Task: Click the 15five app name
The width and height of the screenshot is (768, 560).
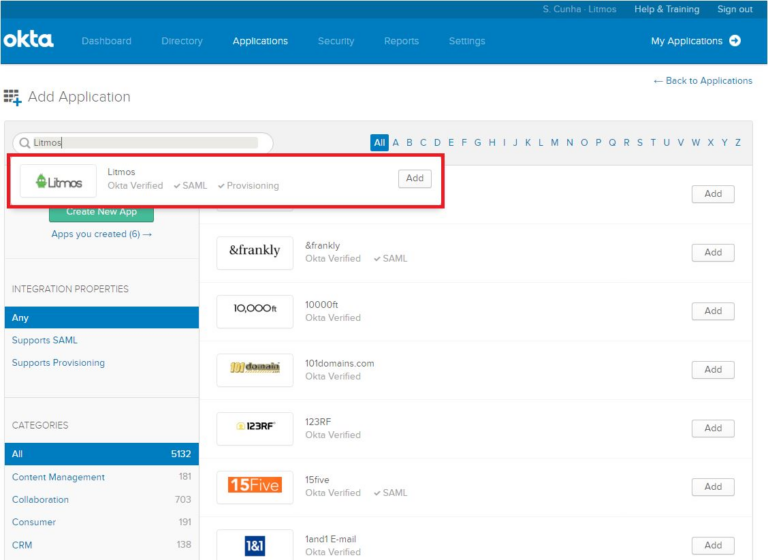Action: pyautogui.click(x=317, y=480)
